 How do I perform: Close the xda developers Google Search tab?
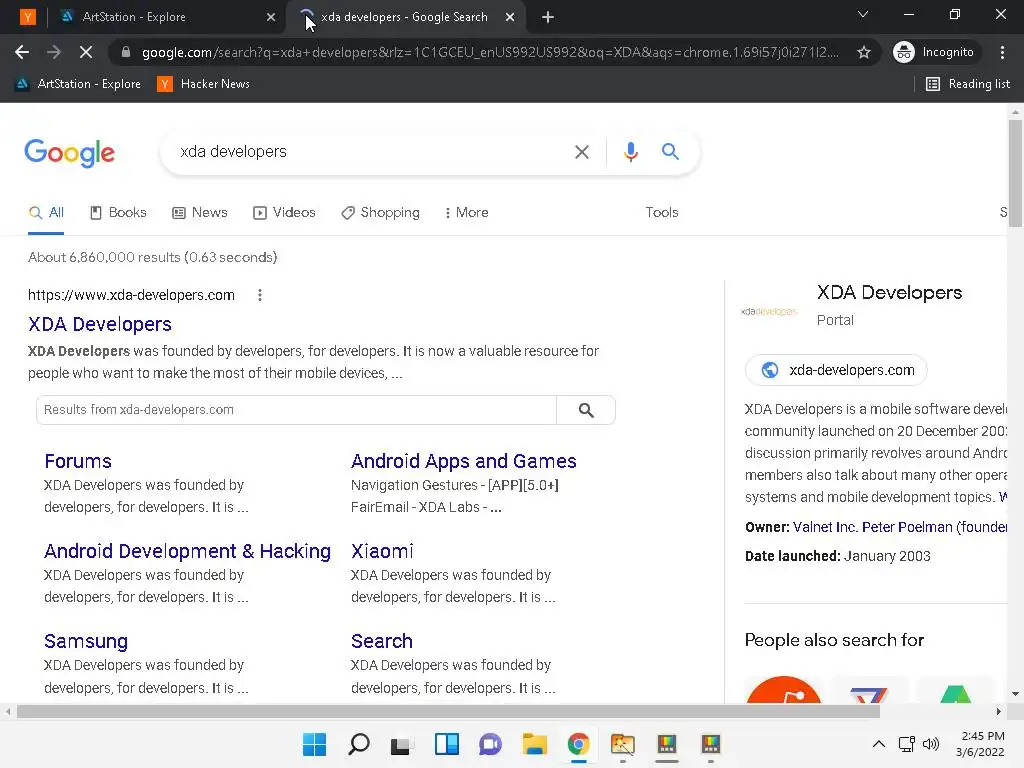point(510,17)
